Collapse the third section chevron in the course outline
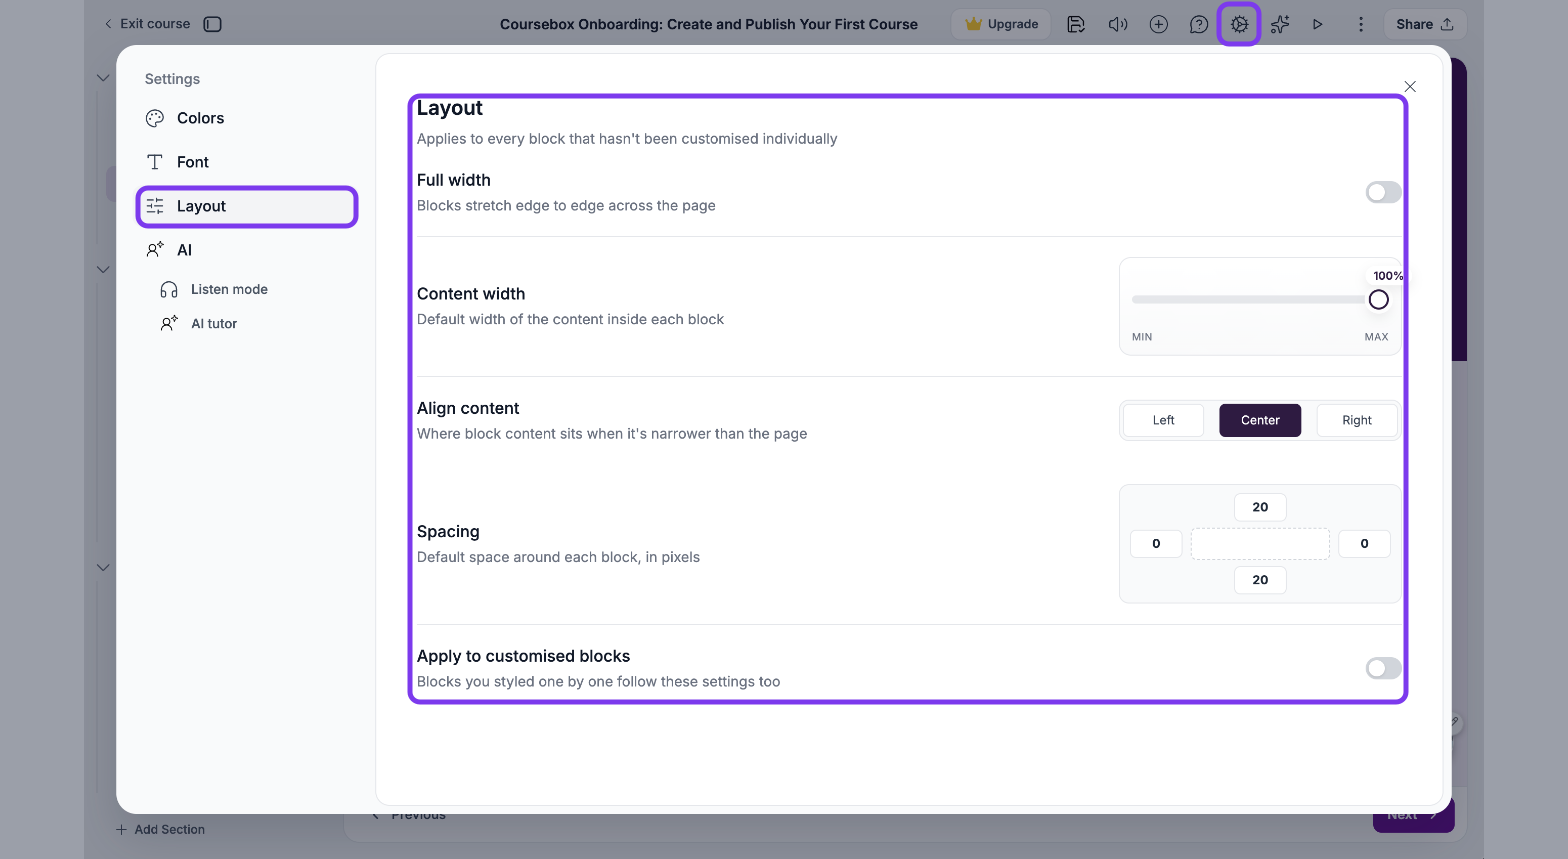1568x859 pixels. [x=103, y=567]
